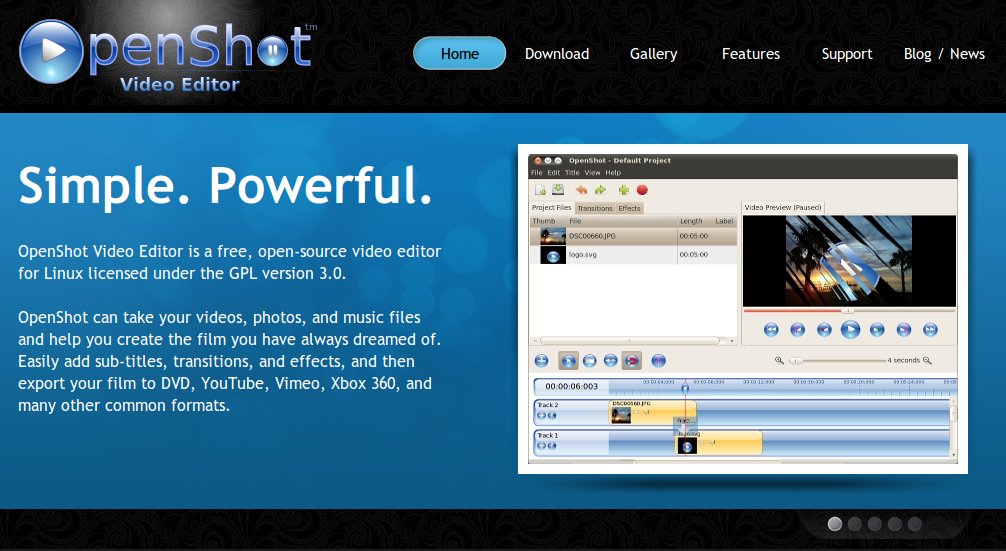Screen dimensions: 1006x551
Task: Switch to the second slideshow dot
Action: (x=855, y=524)
